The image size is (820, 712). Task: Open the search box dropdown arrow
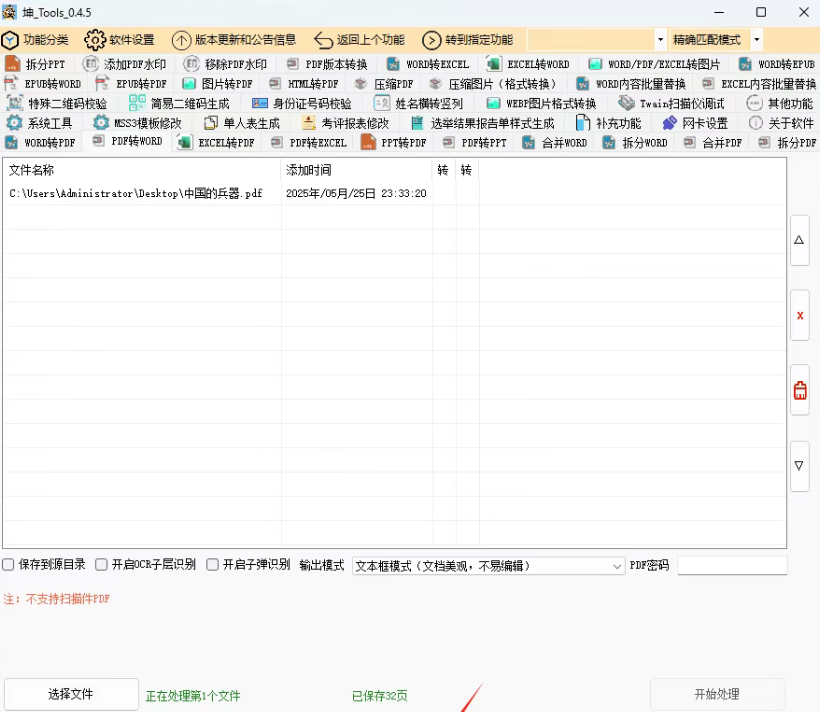[659, 40]
